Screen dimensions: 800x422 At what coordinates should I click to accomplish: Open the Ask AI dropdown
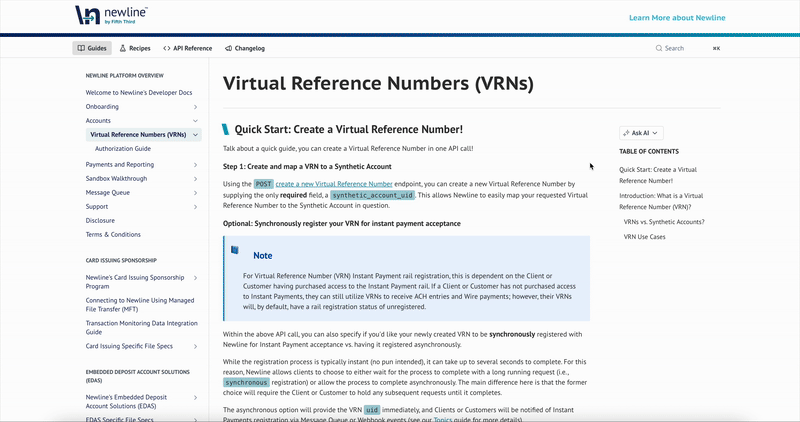(x=641, y=133)
